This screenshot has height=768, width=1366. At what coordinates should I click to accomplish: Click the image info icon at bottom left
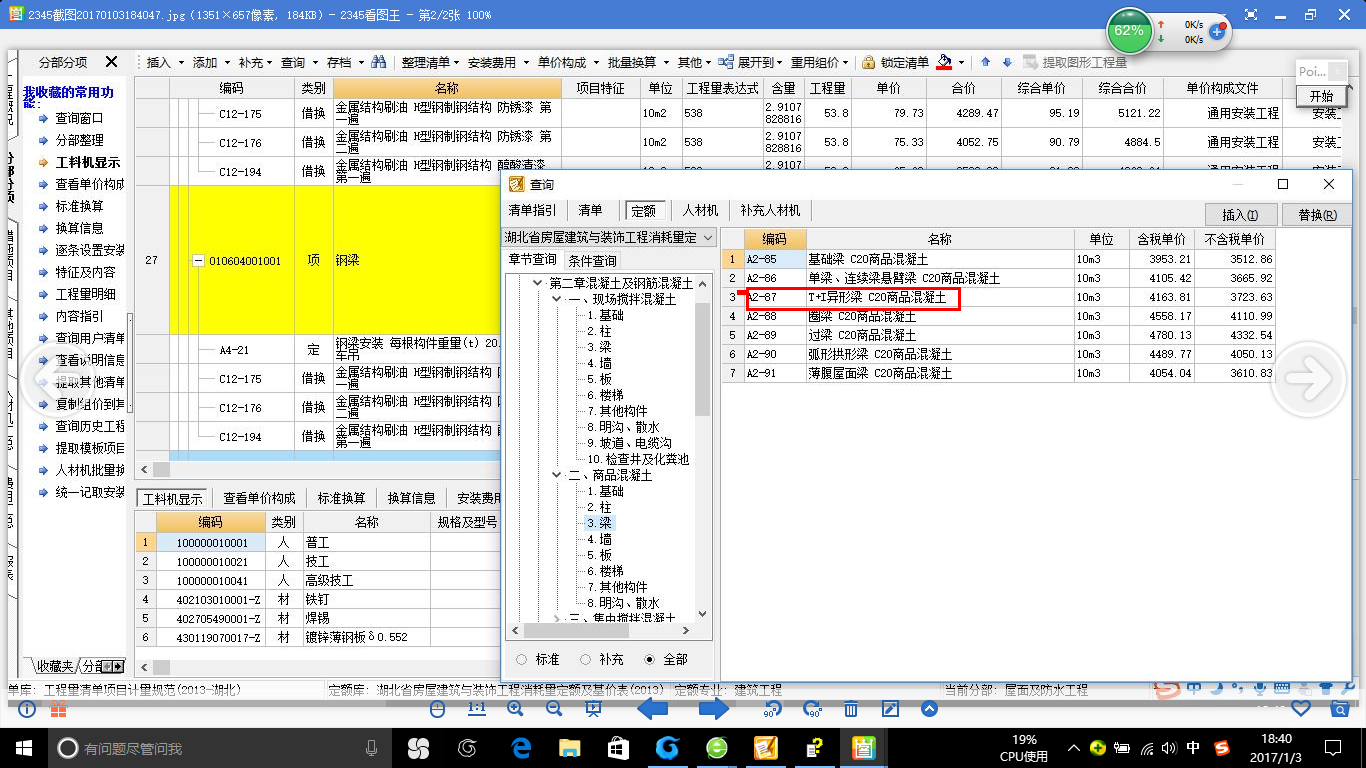27,709
